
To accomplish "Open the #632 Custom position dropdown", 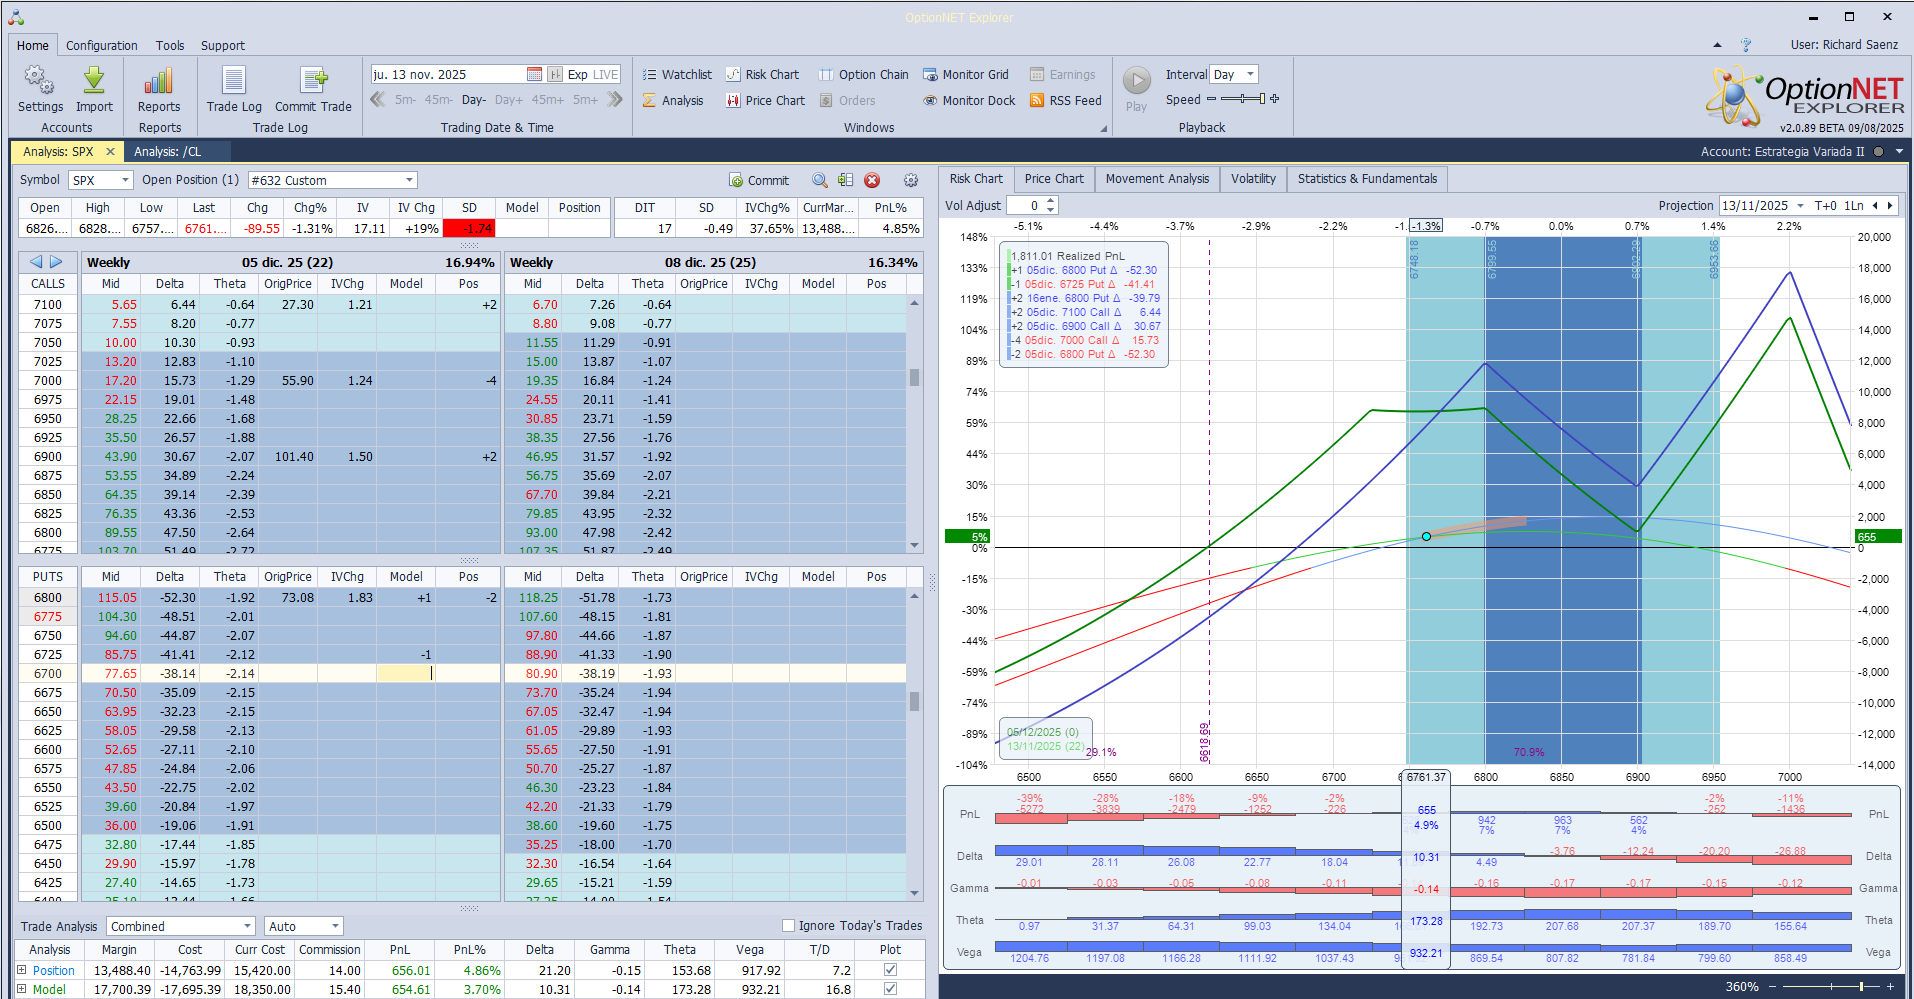I will click(410, 180).
